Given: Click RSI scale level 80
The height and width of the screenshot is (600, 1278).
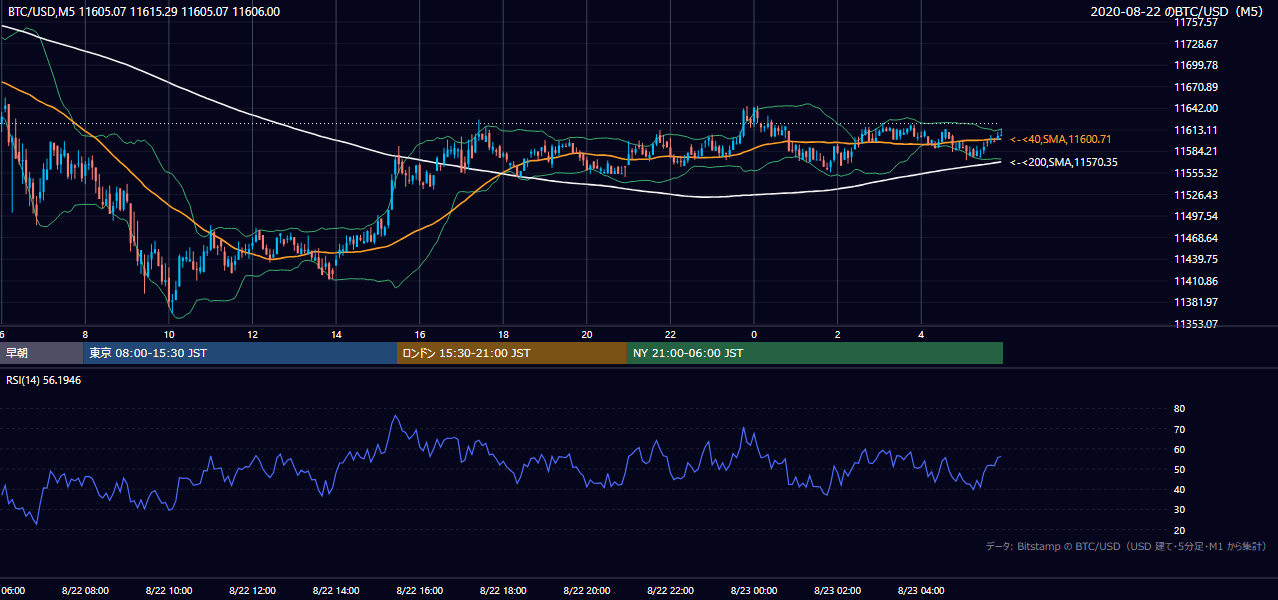Looking at the screenshot, I should 1179,409.
